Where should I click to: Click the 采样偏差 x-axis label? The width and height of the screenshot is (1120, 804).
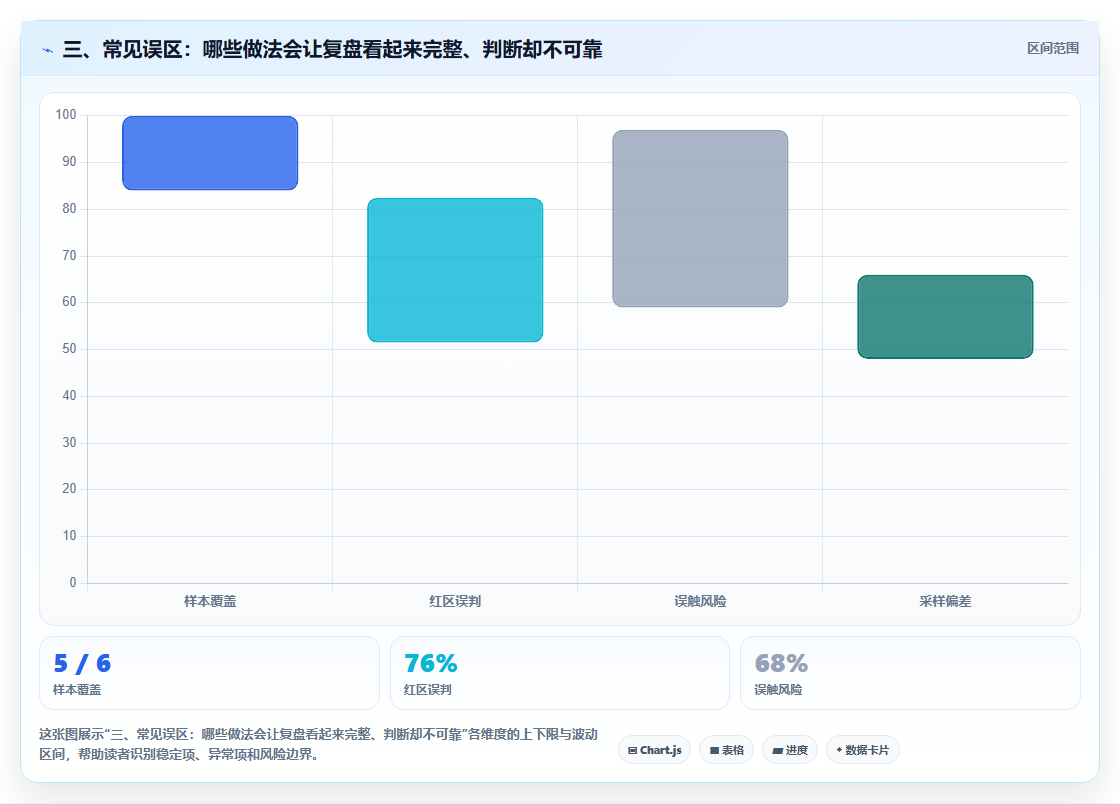pos(945,601)
